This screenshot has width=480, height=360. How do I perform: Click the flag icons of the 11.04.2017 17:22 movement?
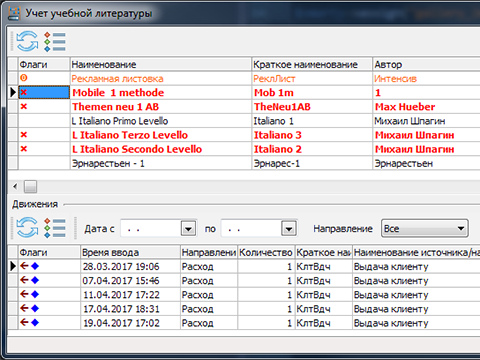[x=29, y=294]
